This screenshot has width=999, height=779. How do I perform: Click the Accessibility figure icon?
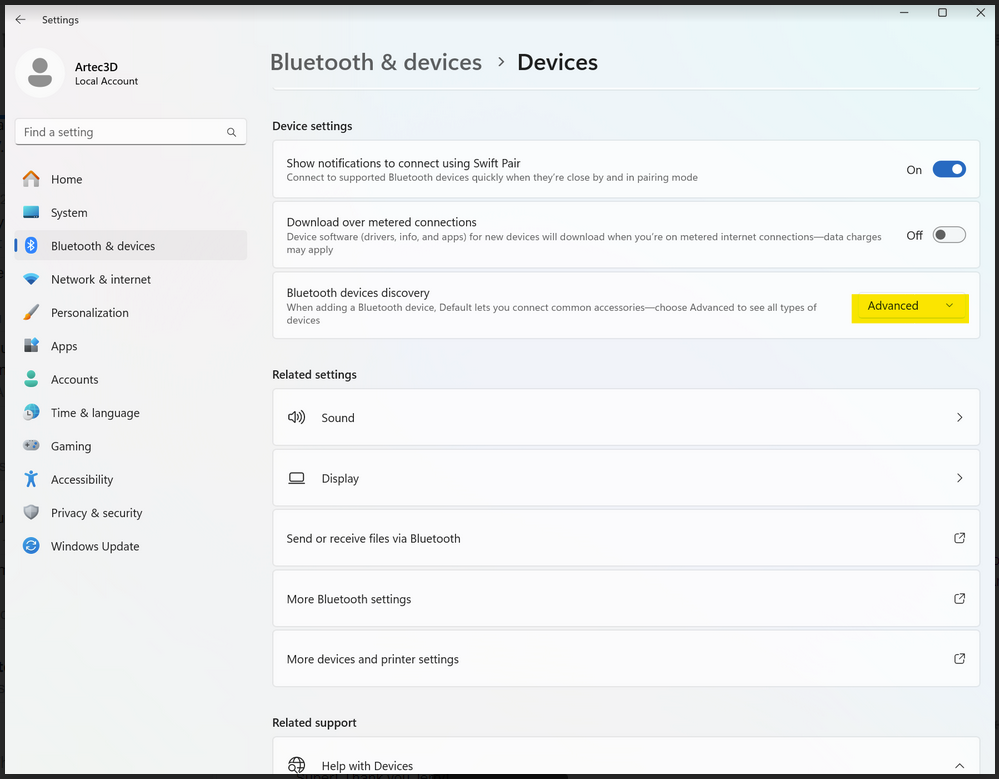(x=31, y=479)
